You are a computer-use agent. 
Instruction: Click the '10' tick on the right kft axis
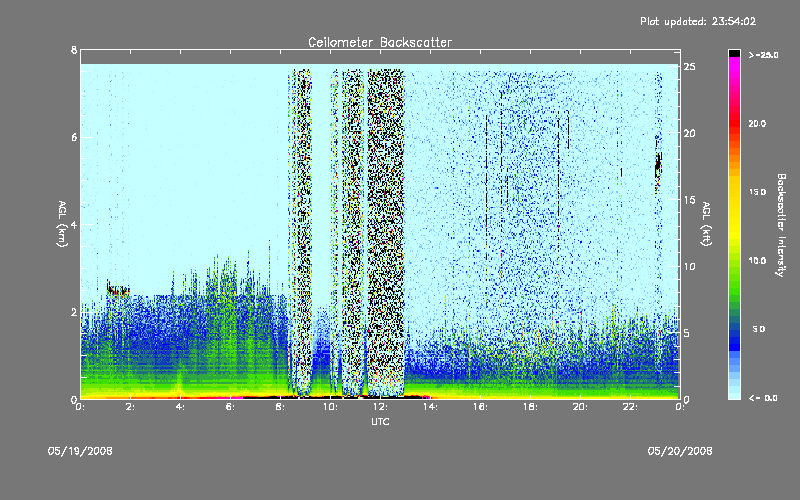tap(689, 266)
